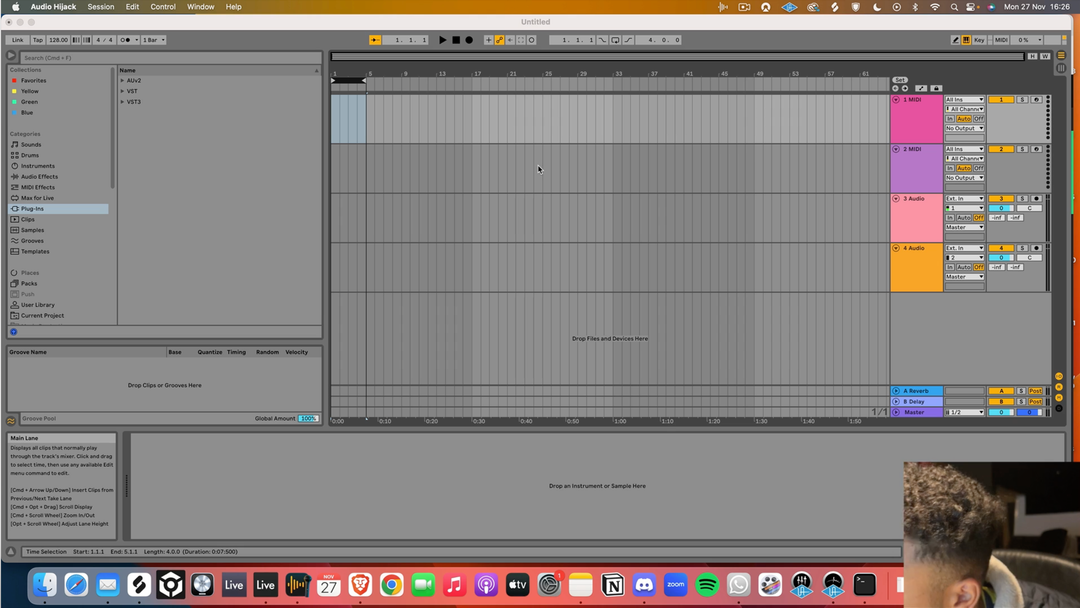
Task: Open the Drums category in browser
Action: point(30,155)
